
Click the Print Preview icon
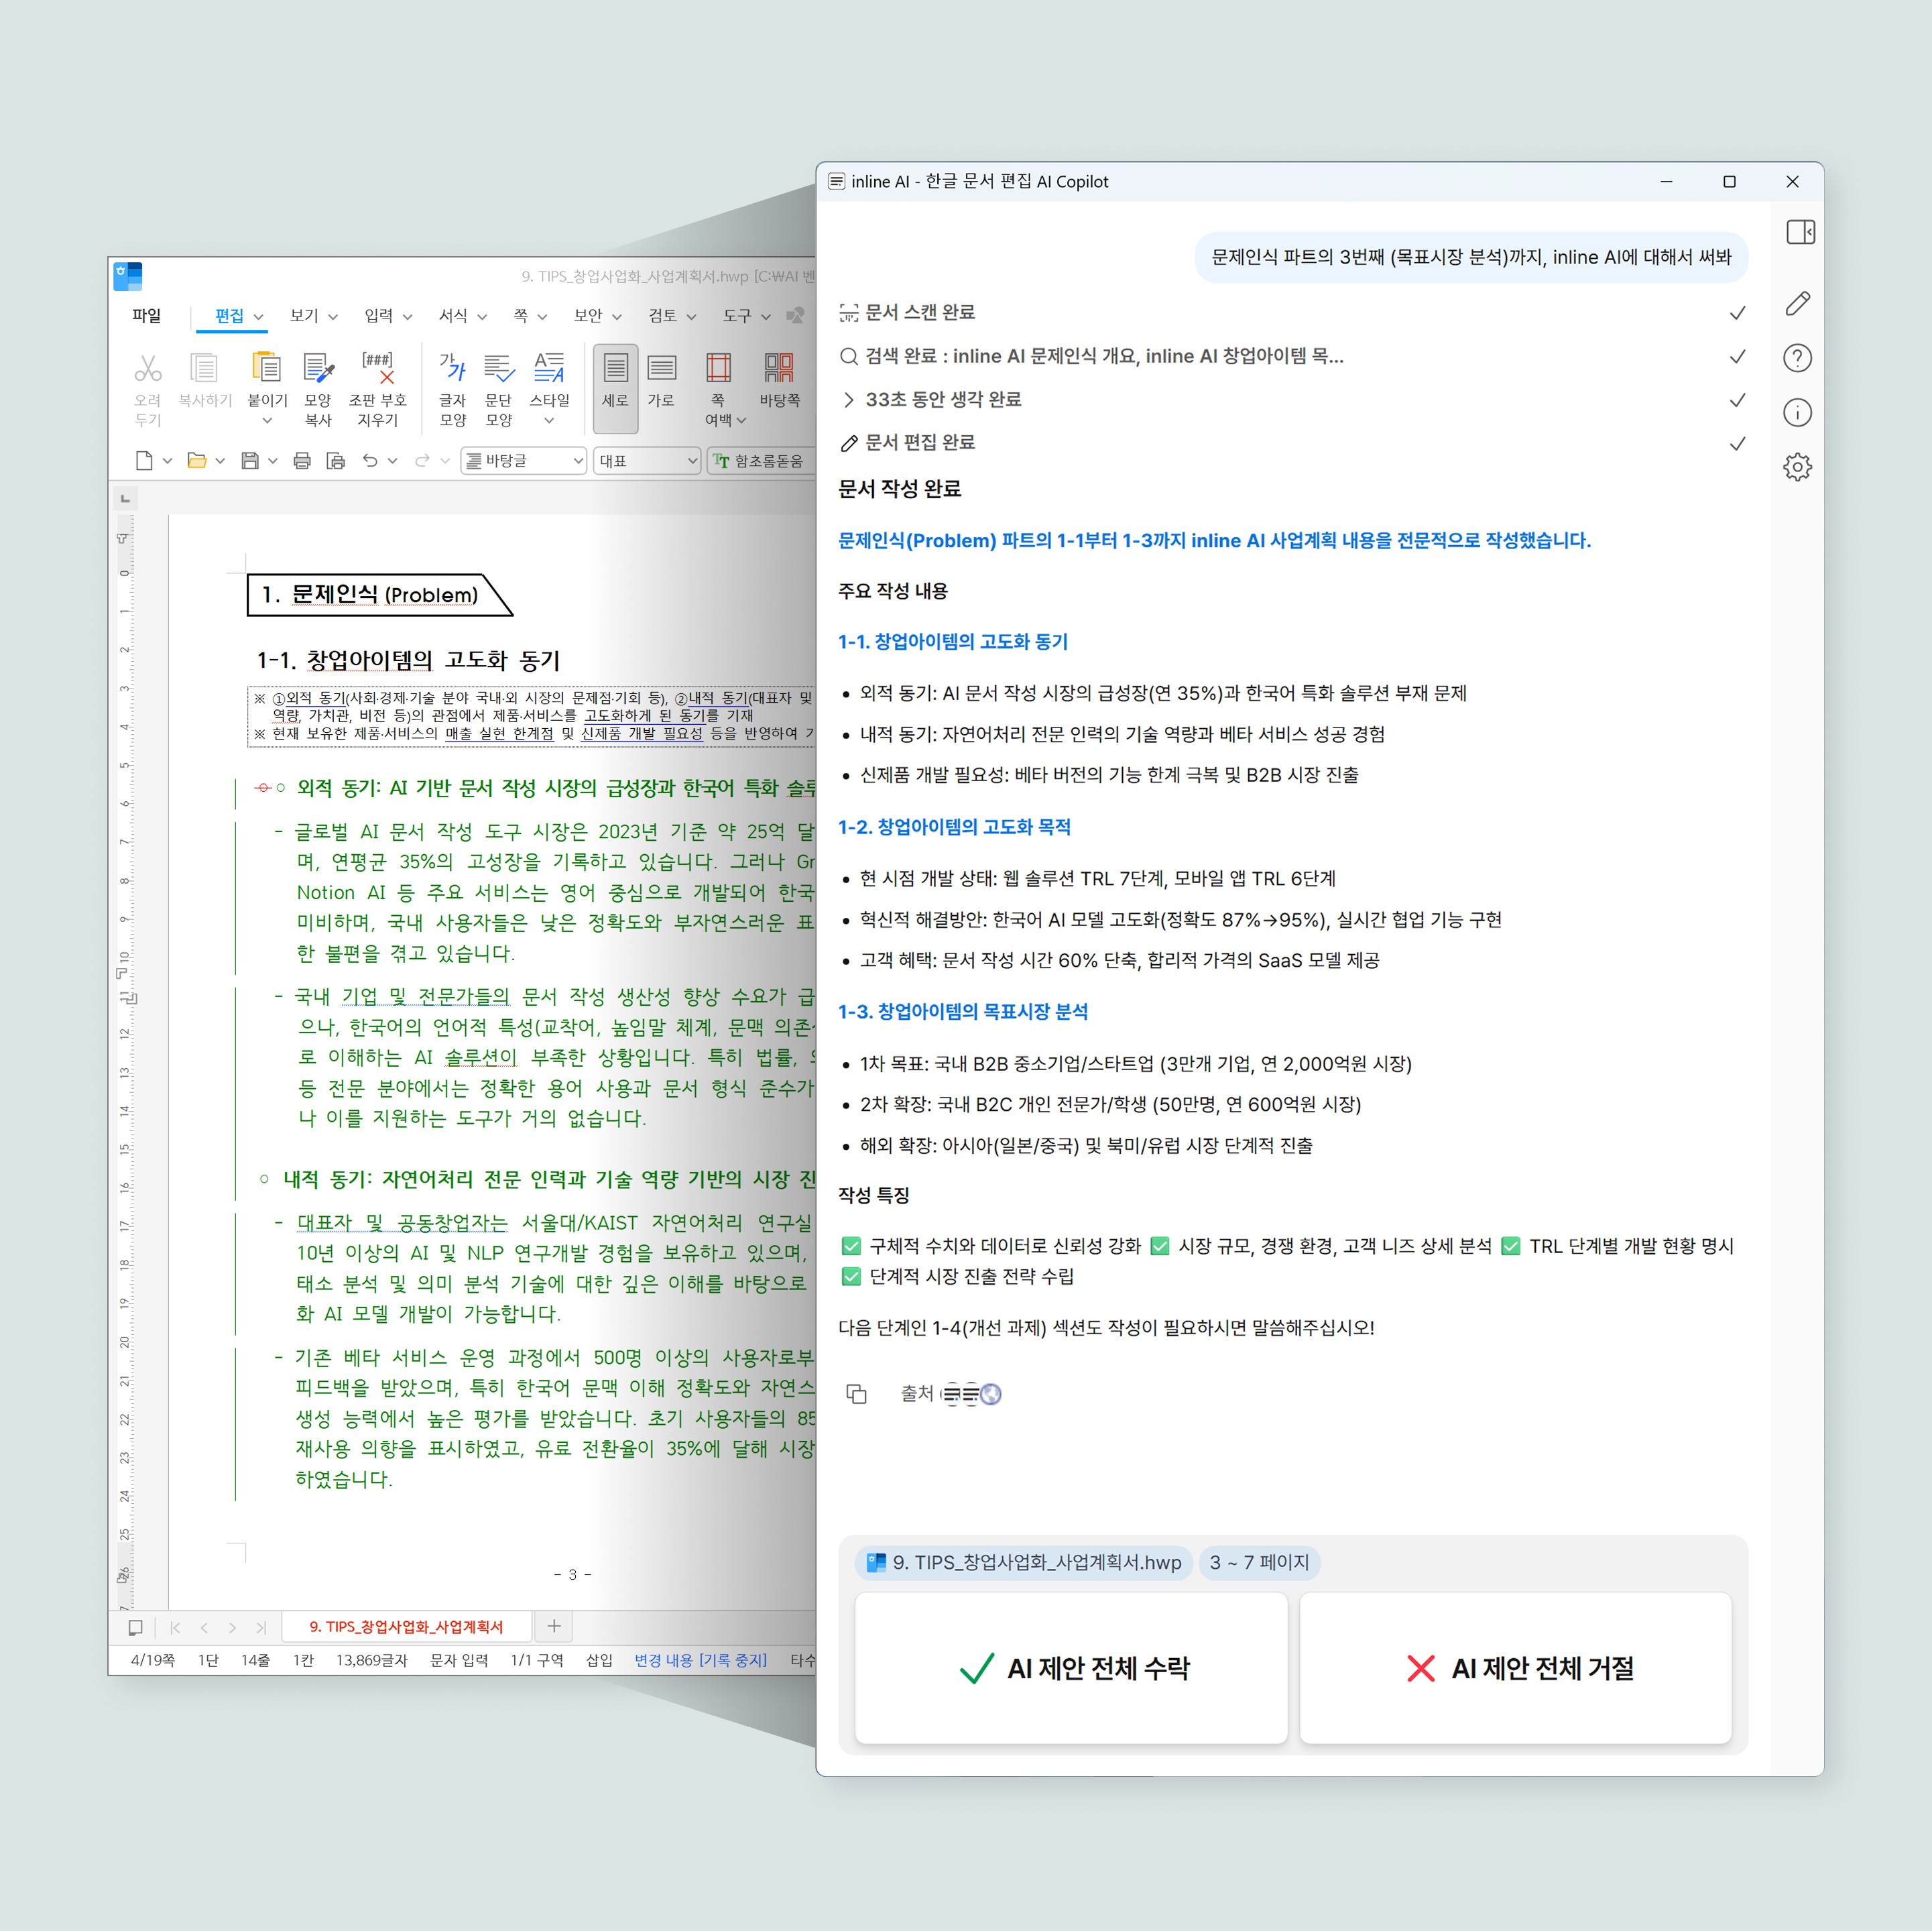click(336, 461)
